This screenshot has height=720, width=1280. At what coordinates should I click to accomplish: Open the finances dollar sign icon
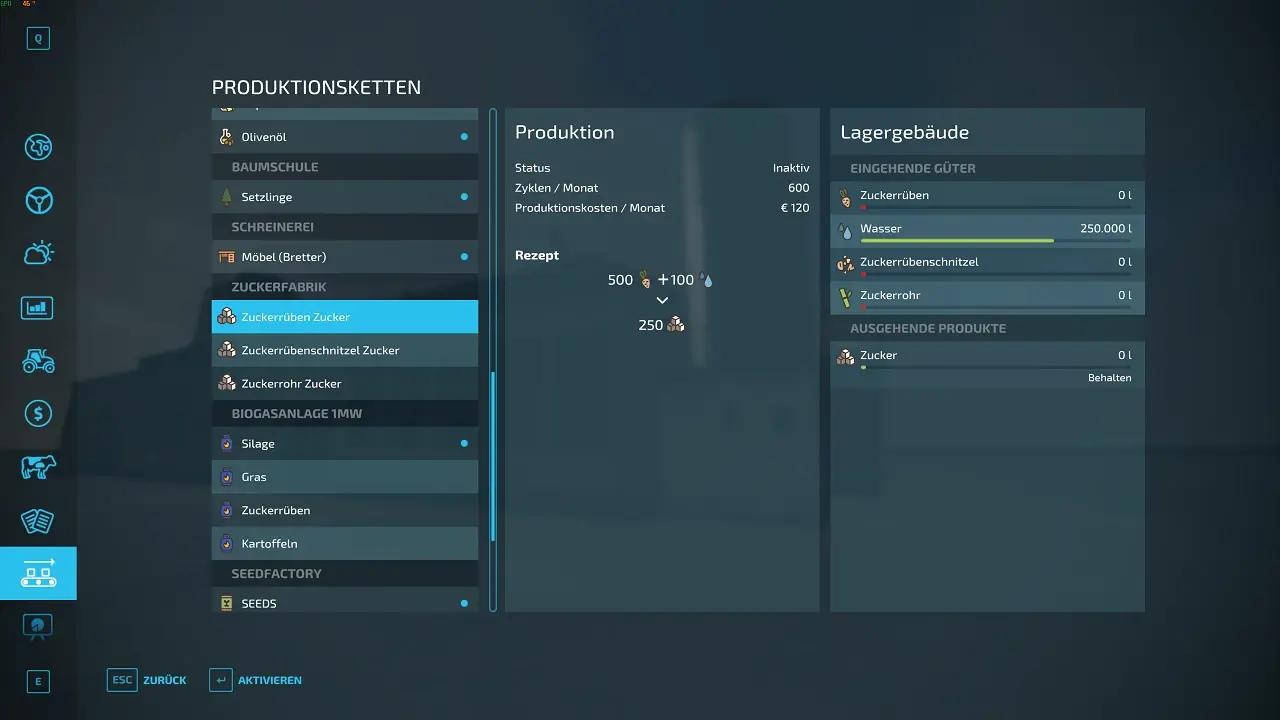[38, 413]
